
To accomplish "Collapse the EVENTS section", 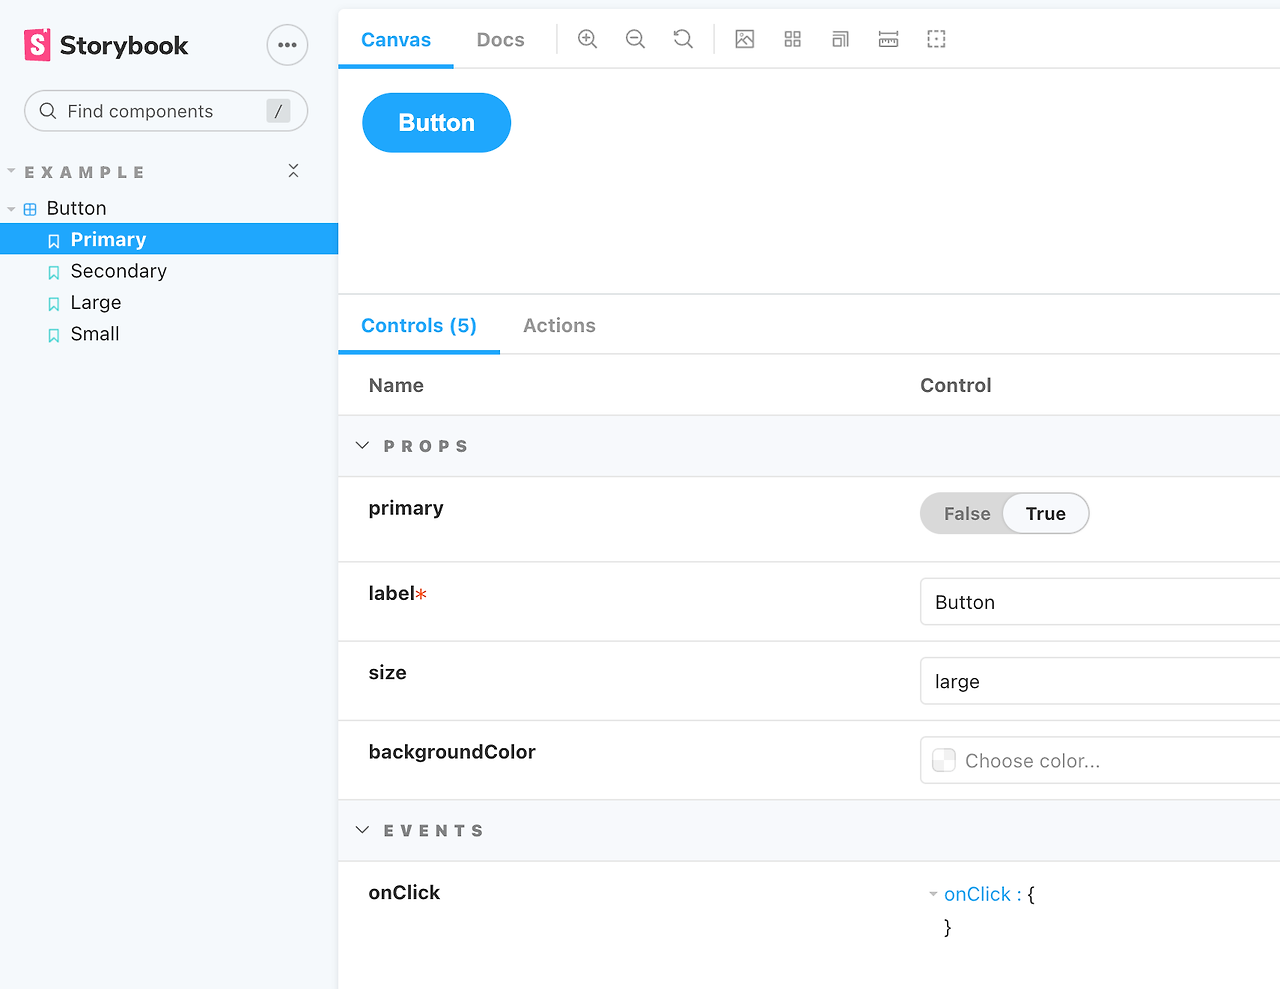I will click(362, 830).
